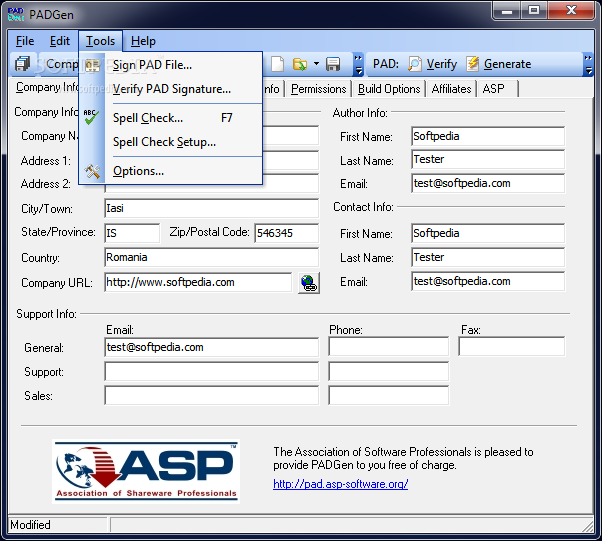The image size is (602, 541).
Task: Switch to the Company Info tab
Action: [x=46, y=88]
